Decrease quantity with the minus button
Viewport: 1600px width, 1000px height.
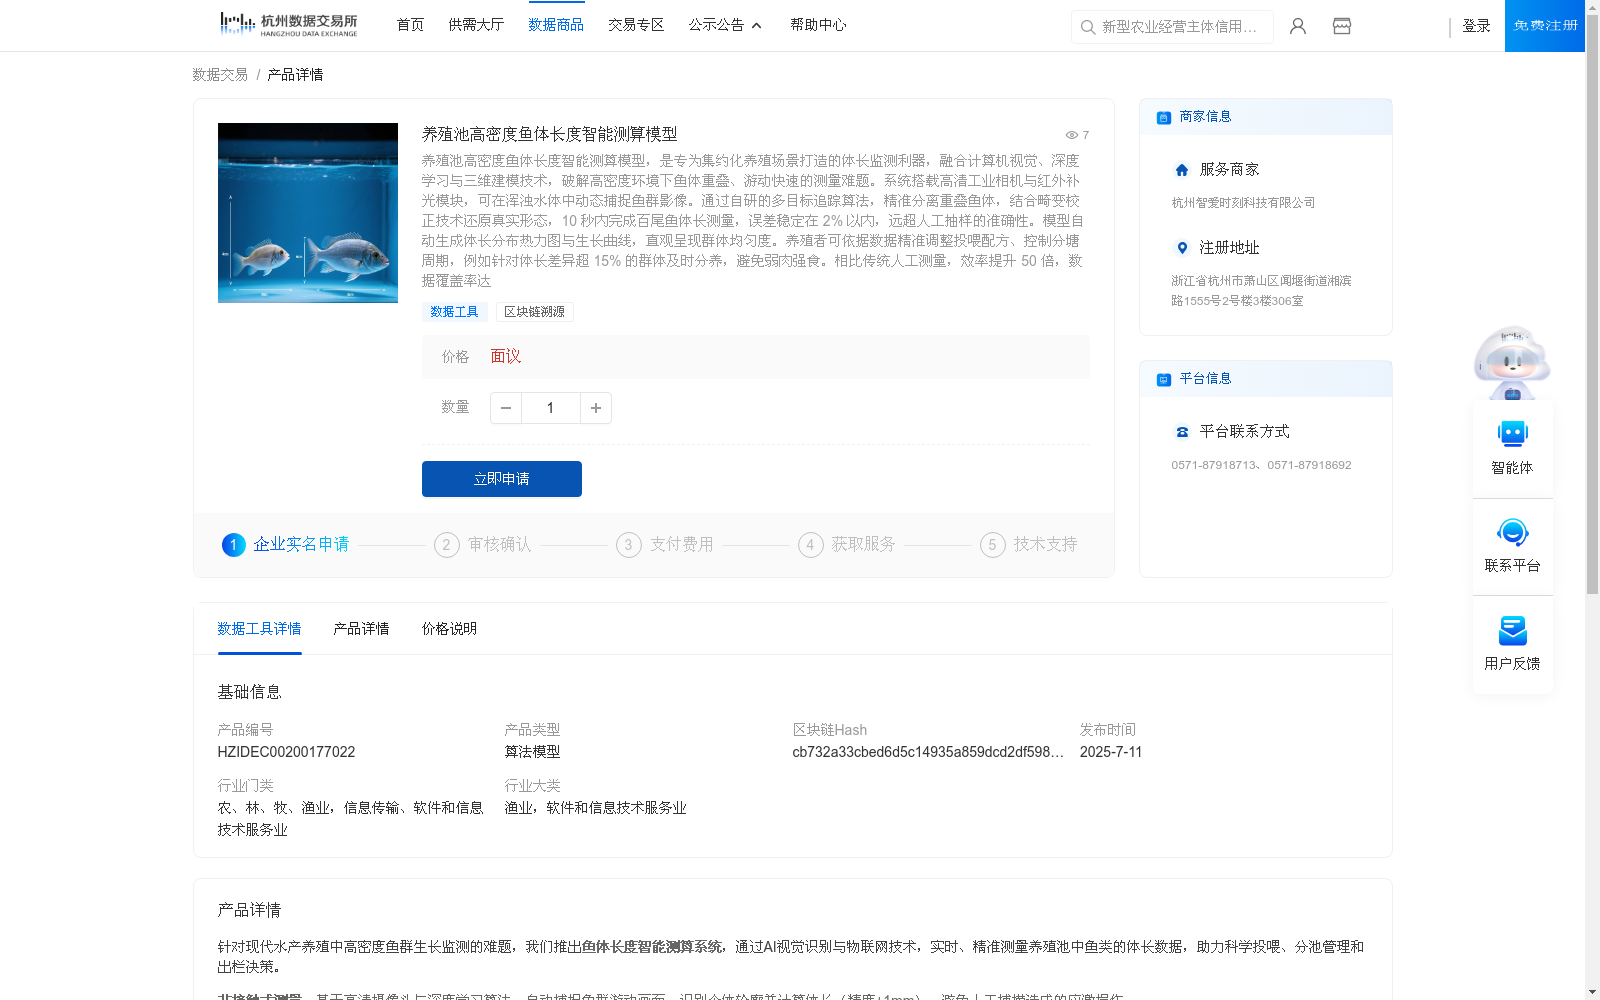(506, 408)
